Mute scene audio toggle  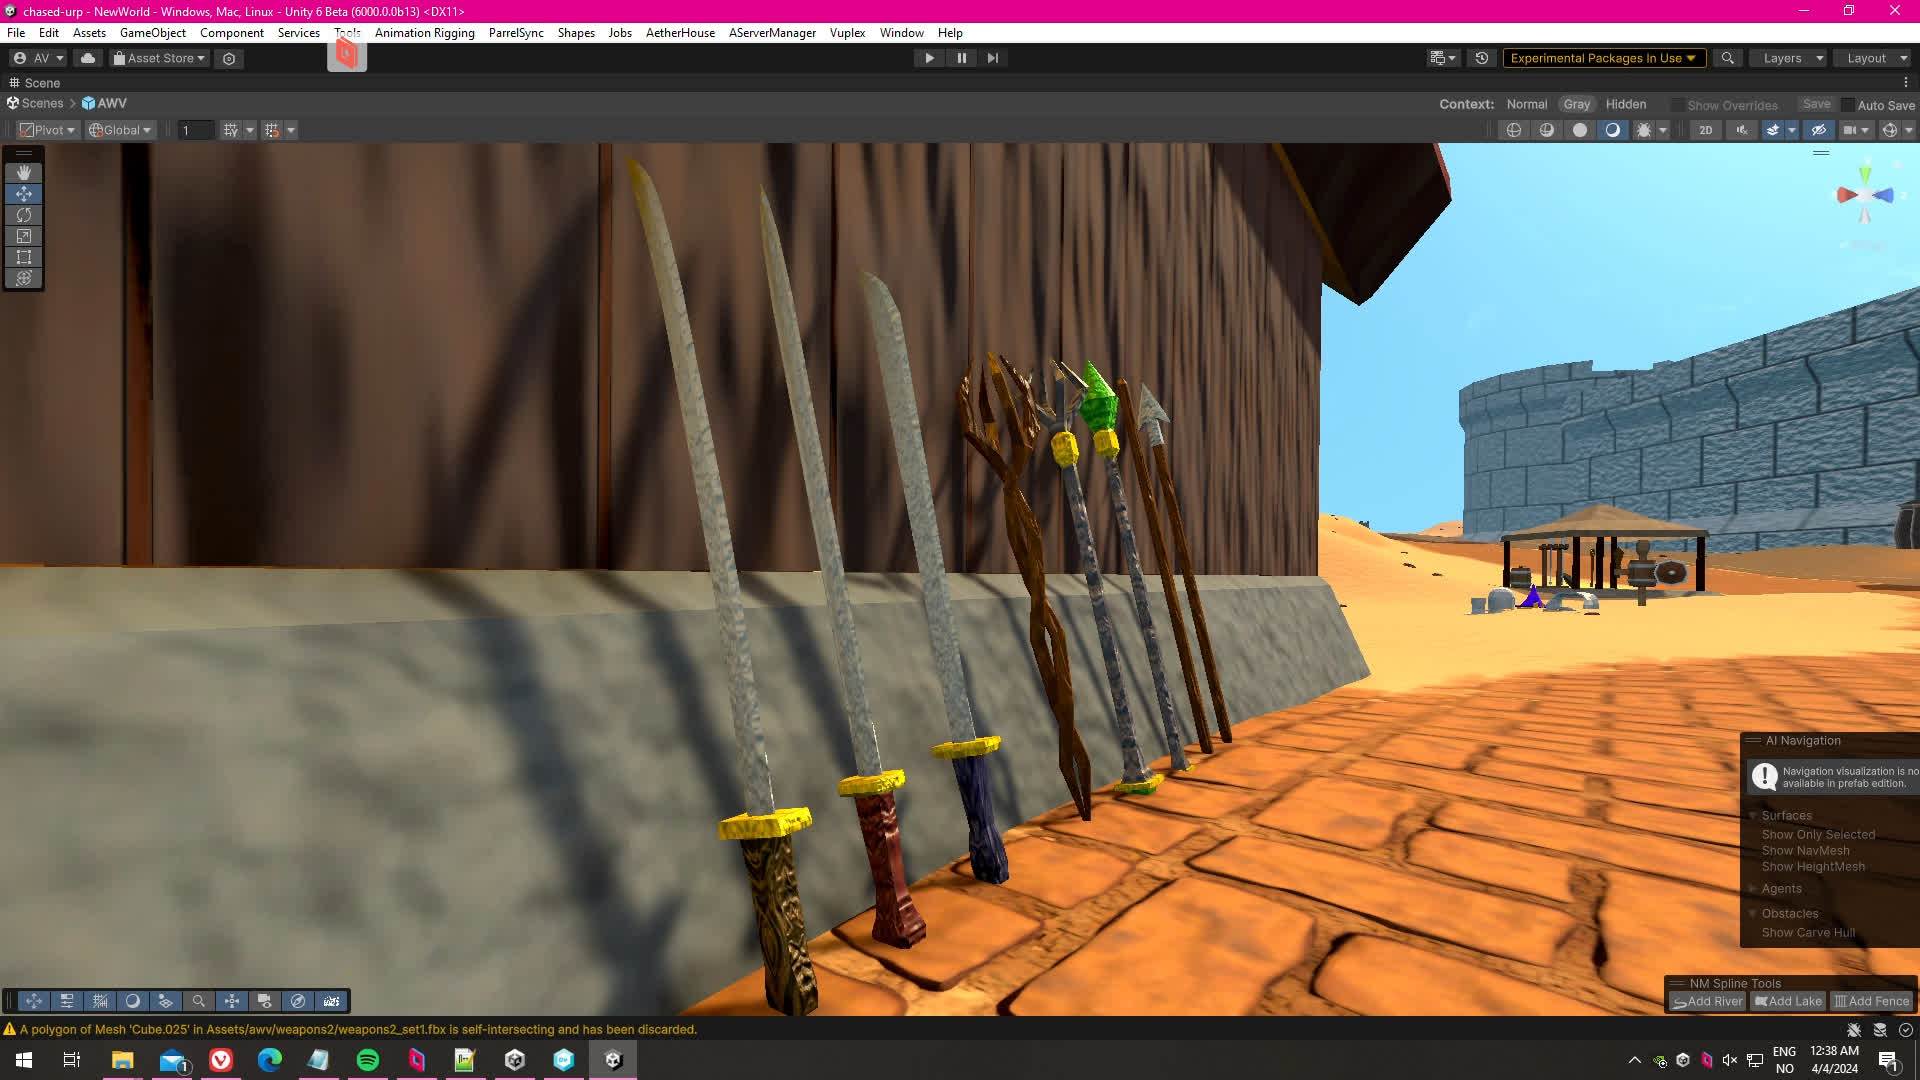[1741, 130]
